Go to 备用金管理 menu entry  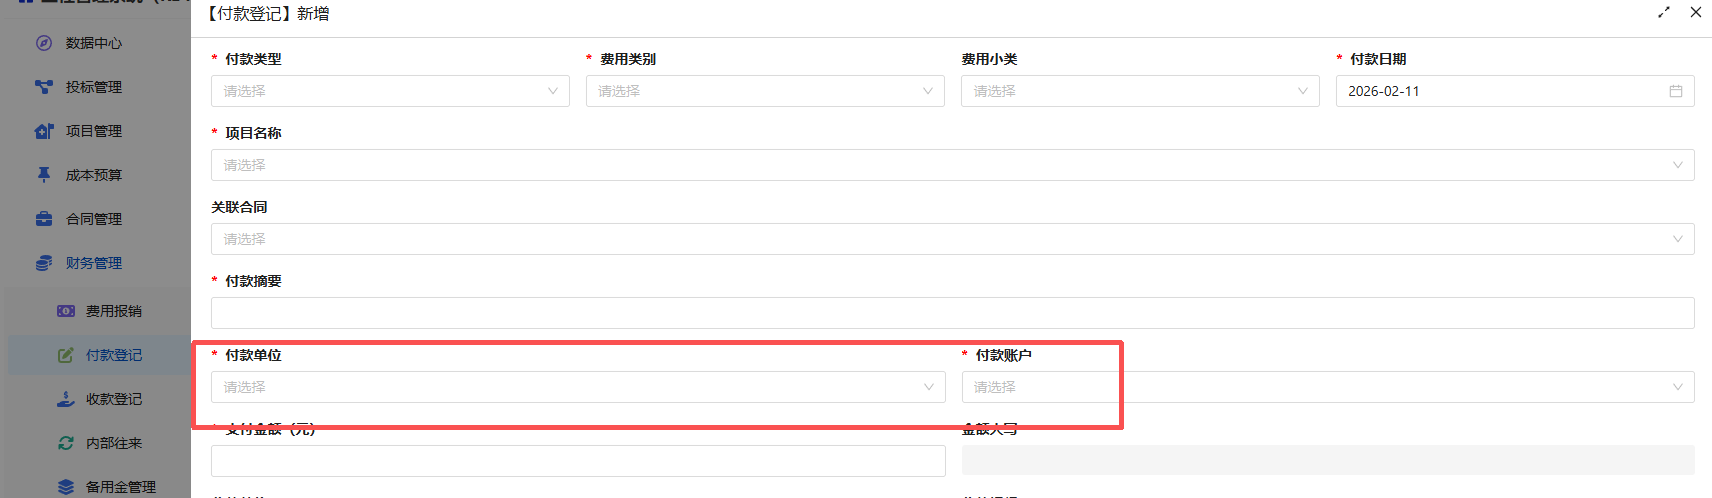coord(120,487)
